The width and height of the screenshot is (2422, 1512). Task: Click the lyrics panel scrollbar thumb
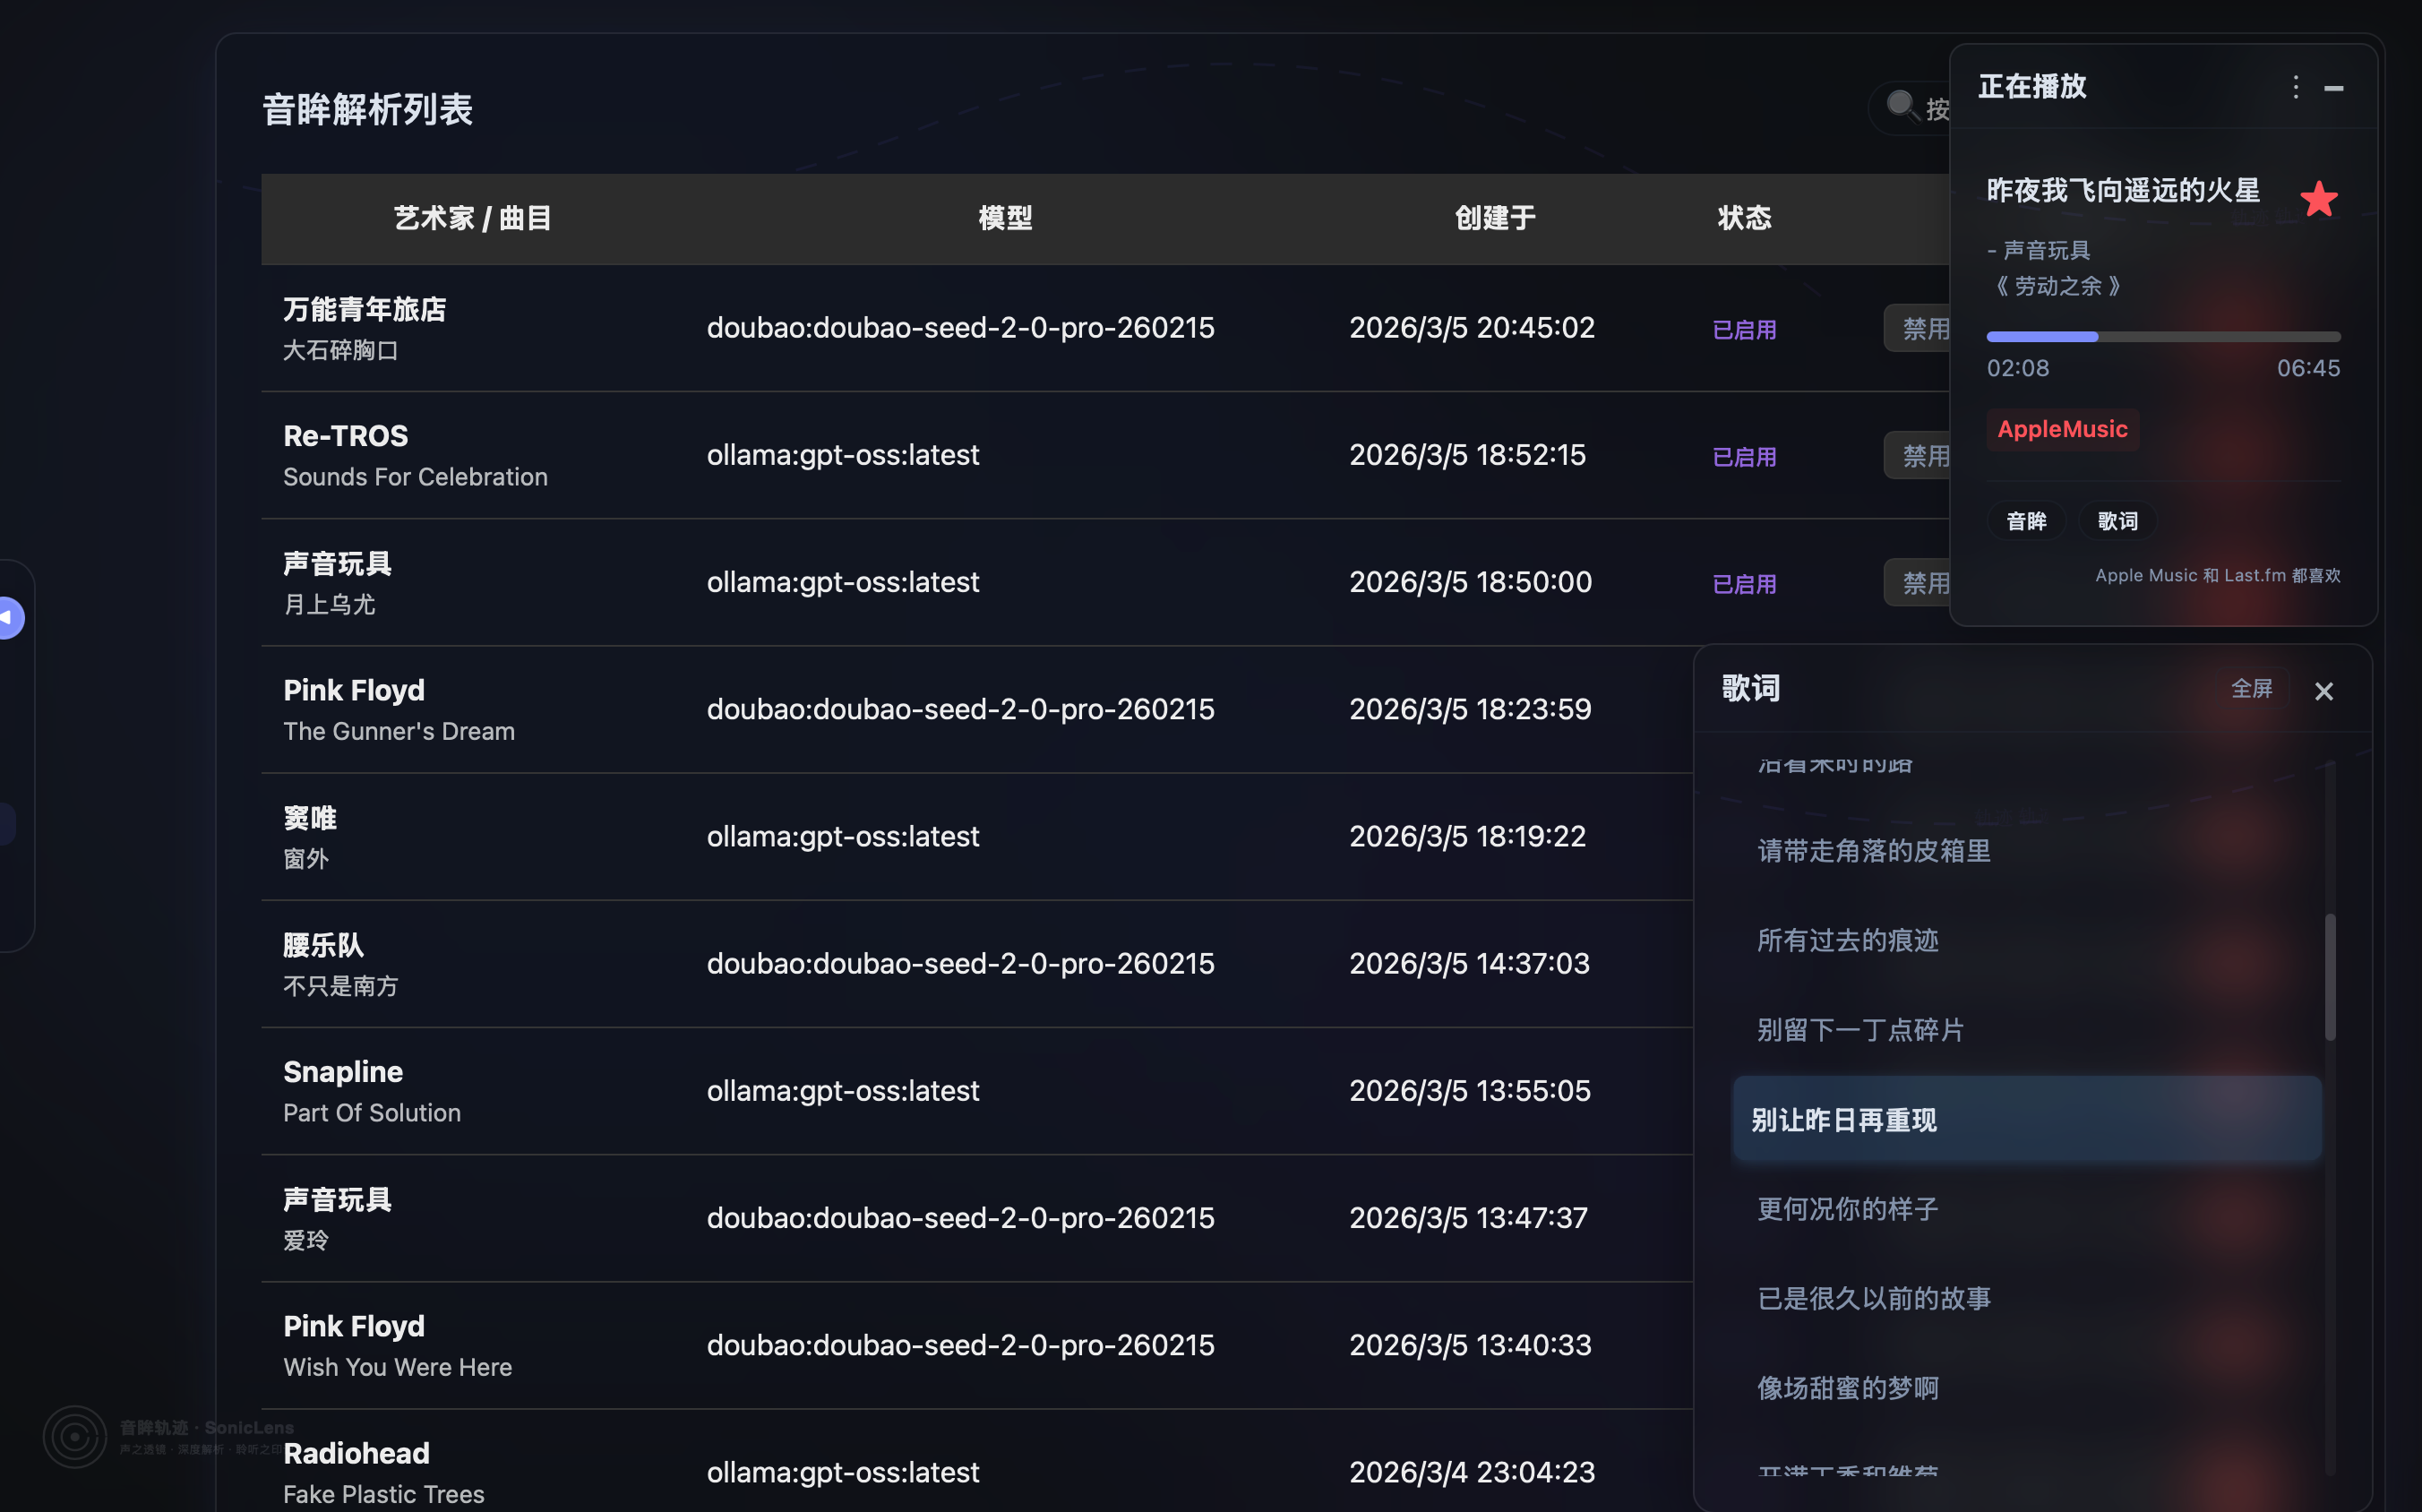2329,977
